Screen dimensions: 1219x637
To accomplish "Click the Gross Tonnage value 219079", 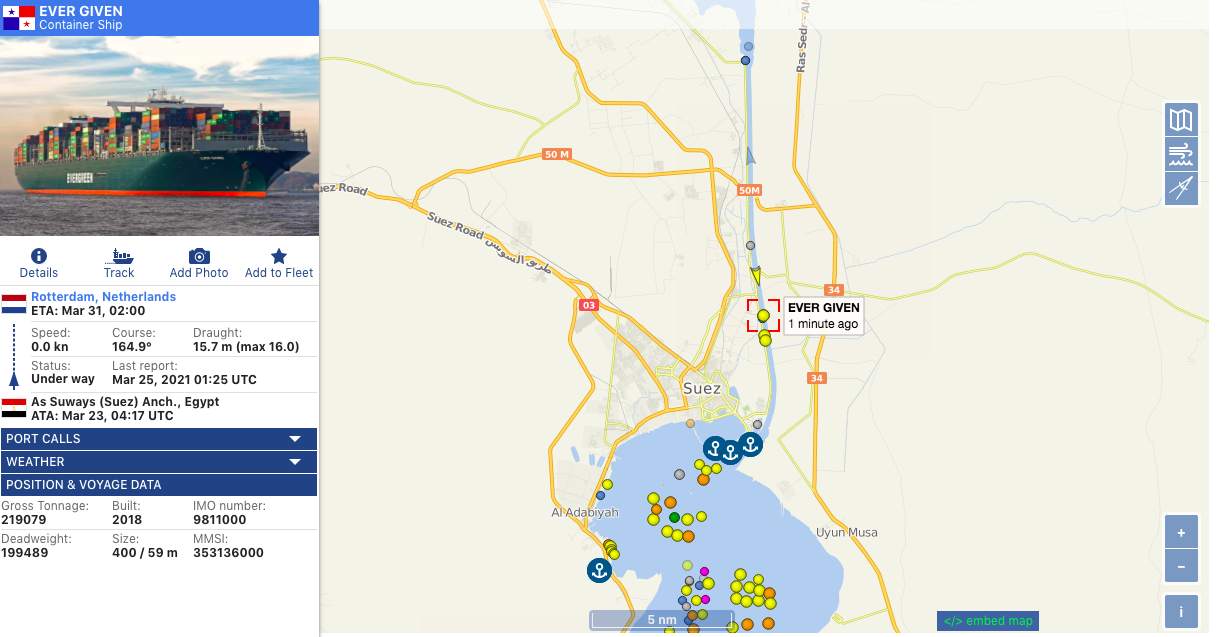I will (24, 520).
